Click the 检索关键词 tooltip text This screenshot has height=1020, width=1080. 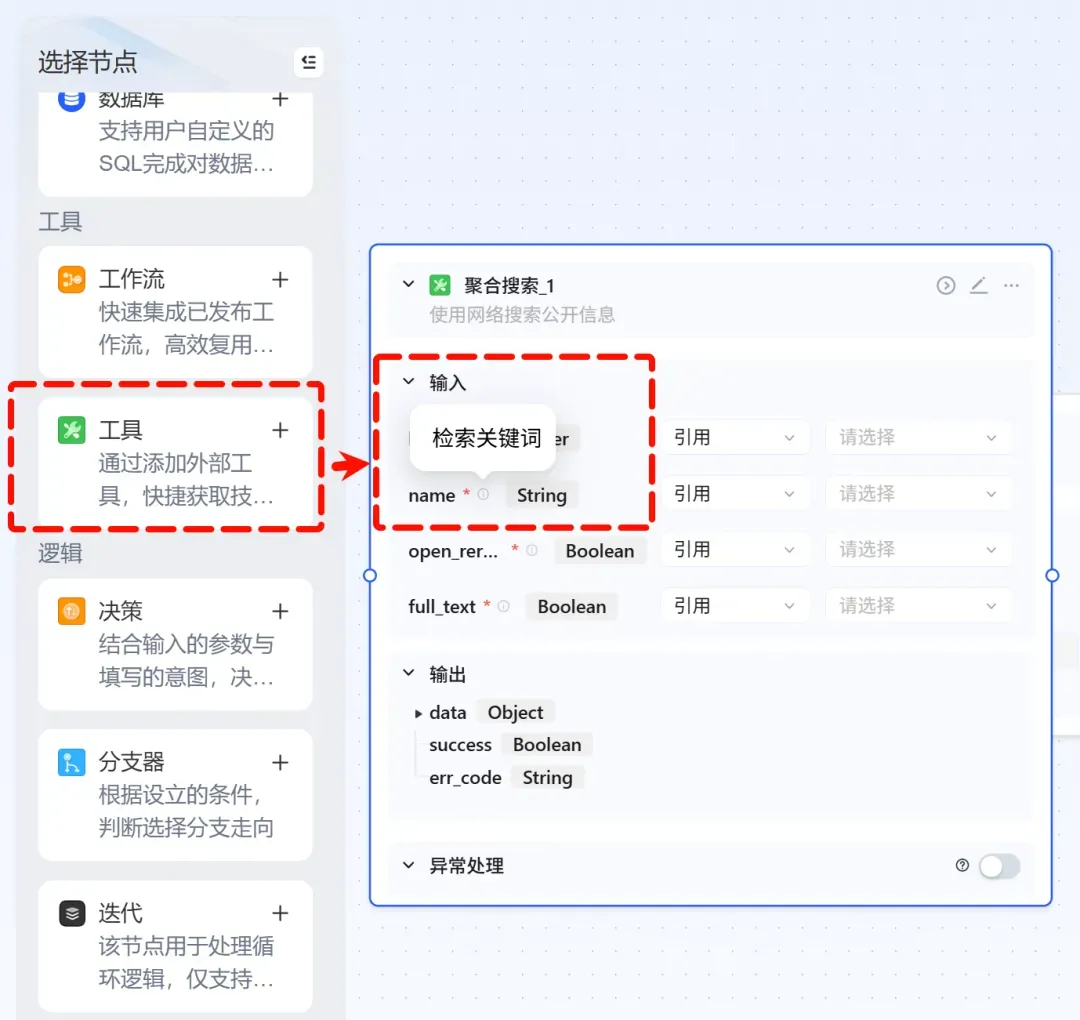(x=486, y=437)
